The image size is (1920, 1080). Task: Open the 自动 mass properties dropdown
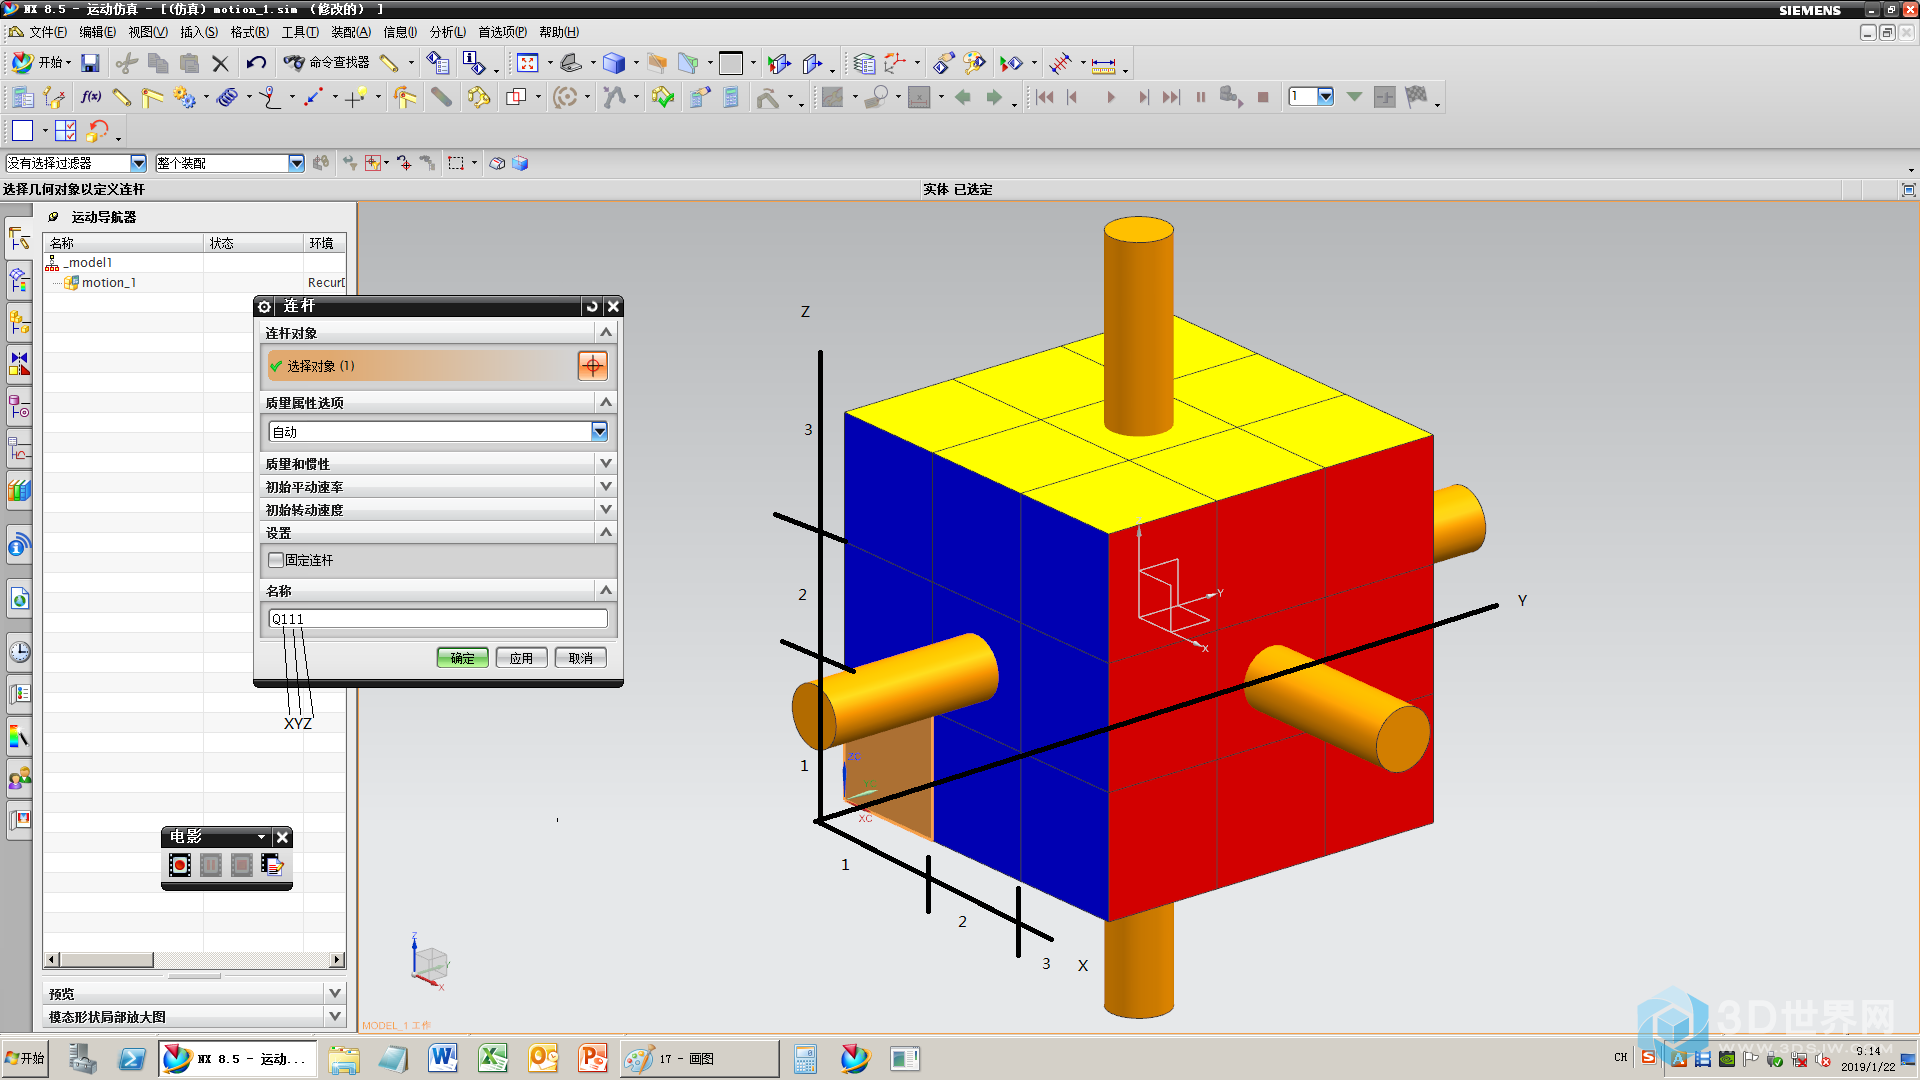point(599,431)
